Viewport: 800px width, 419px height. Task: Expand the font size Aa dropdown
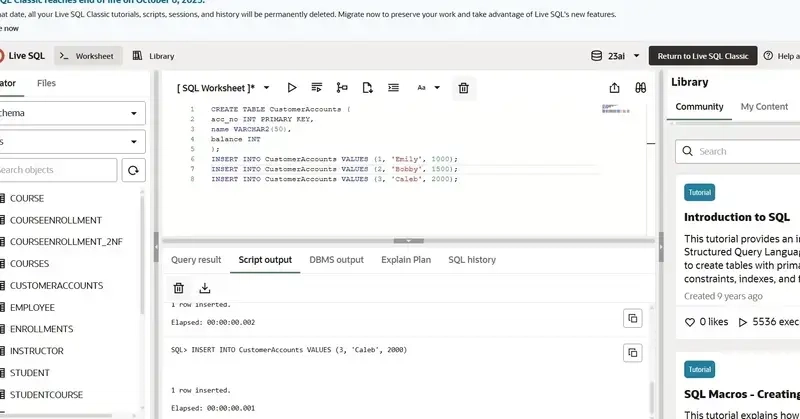[428, 88]
